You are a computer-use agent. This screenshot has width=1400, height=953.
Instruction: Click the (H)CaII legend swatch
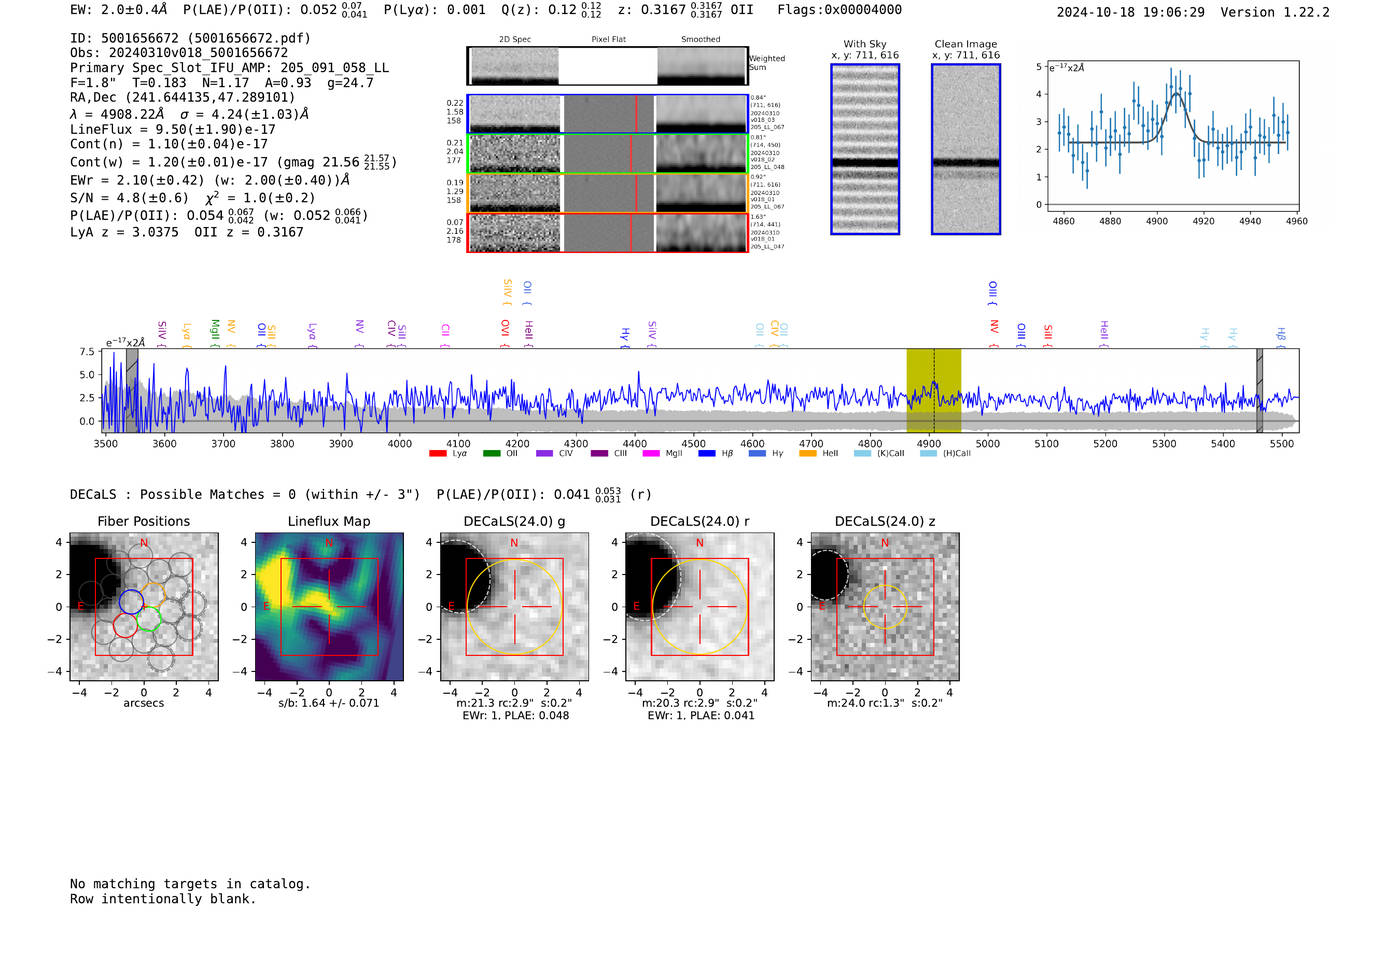928,454
